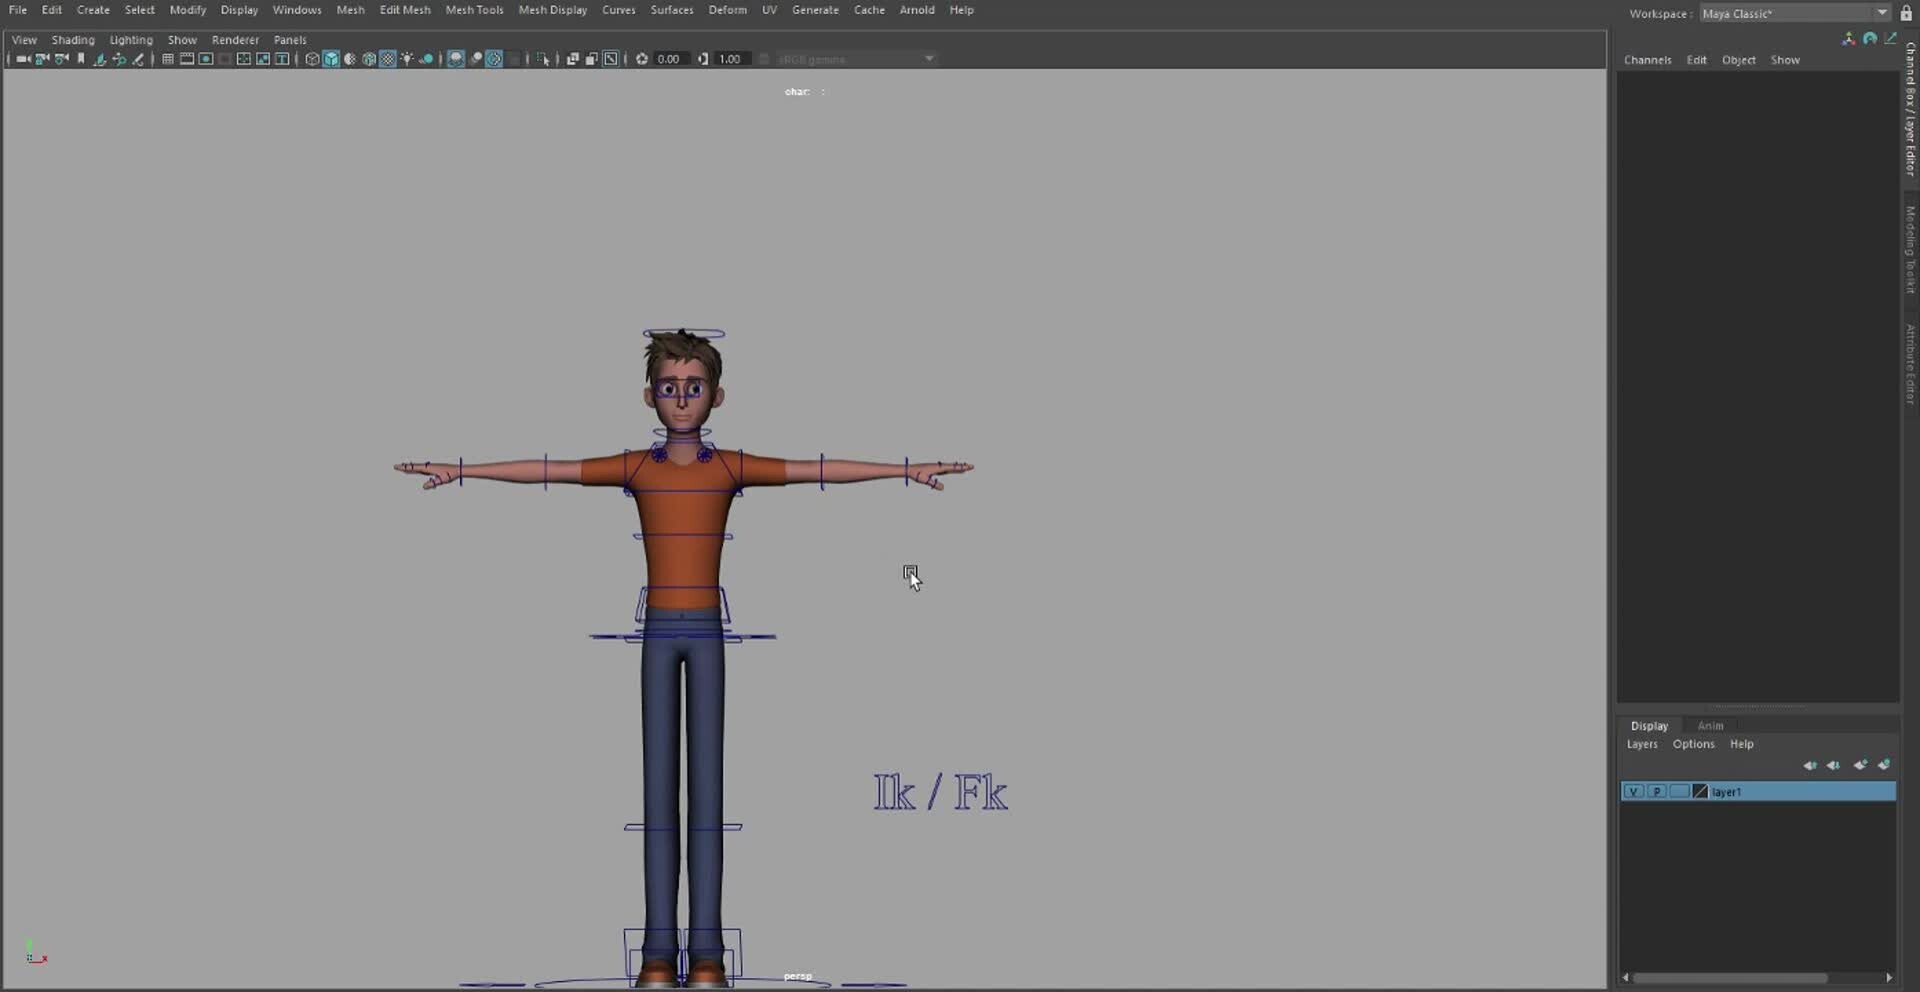
Task: Expand the Renderer menu in the viewport
Action: (235, 40)
